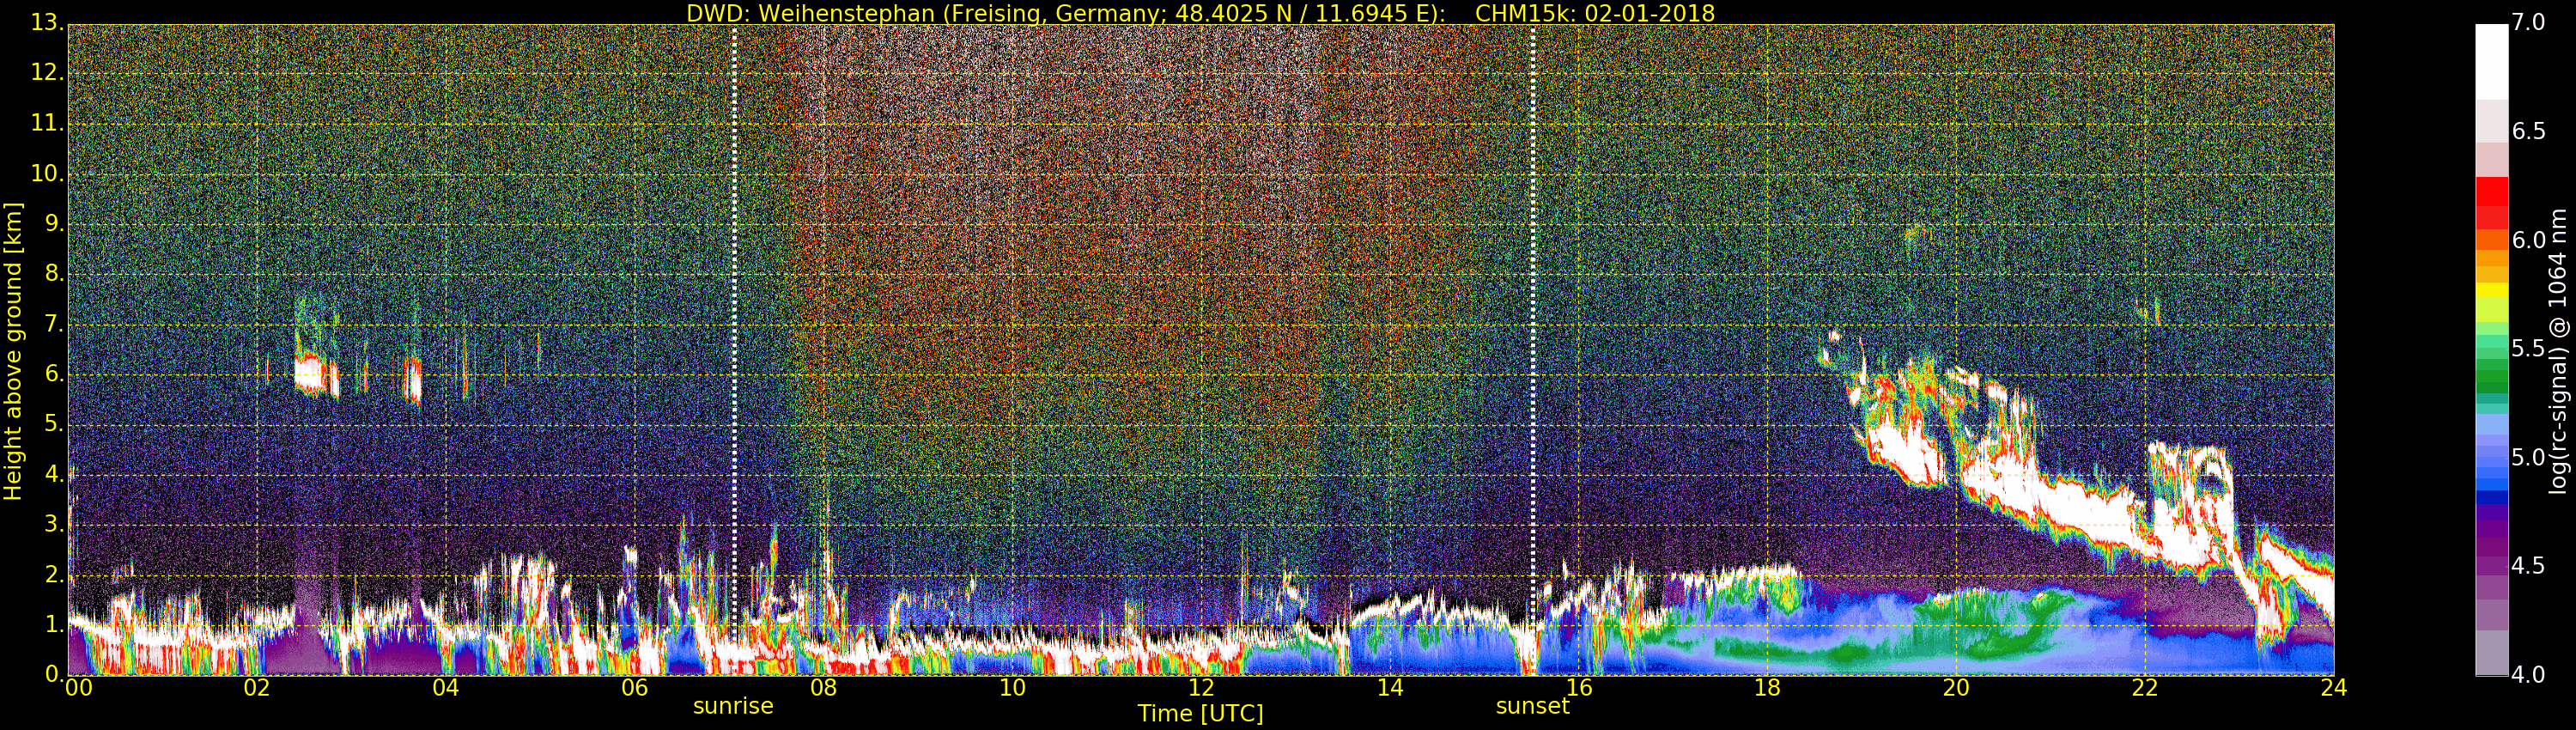Click the 'Height above ground [km]' axis label
2576x730 pixels.
click(13, 350)
